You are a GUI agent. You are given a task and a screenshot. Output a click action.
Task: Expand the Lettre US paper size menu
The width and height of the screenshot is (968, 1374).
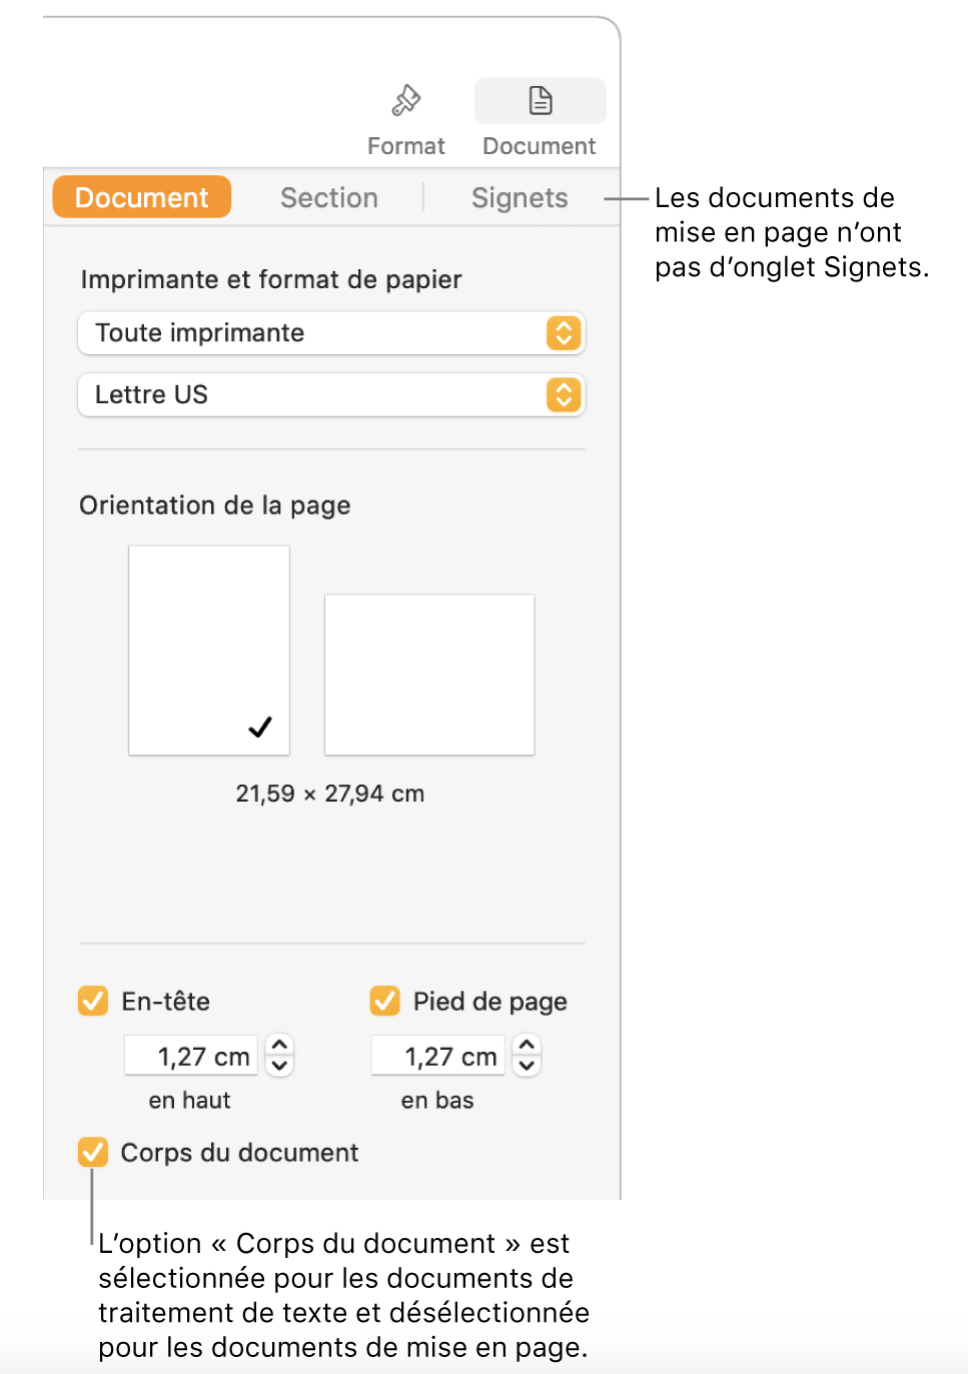click(x=320, y=395)
